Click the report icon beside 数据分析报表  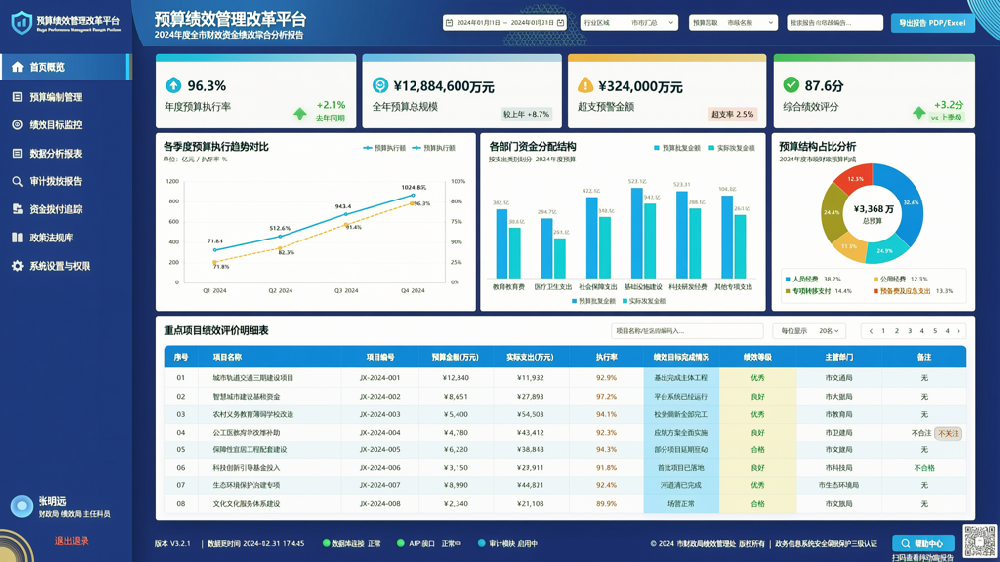pos(17,154)
